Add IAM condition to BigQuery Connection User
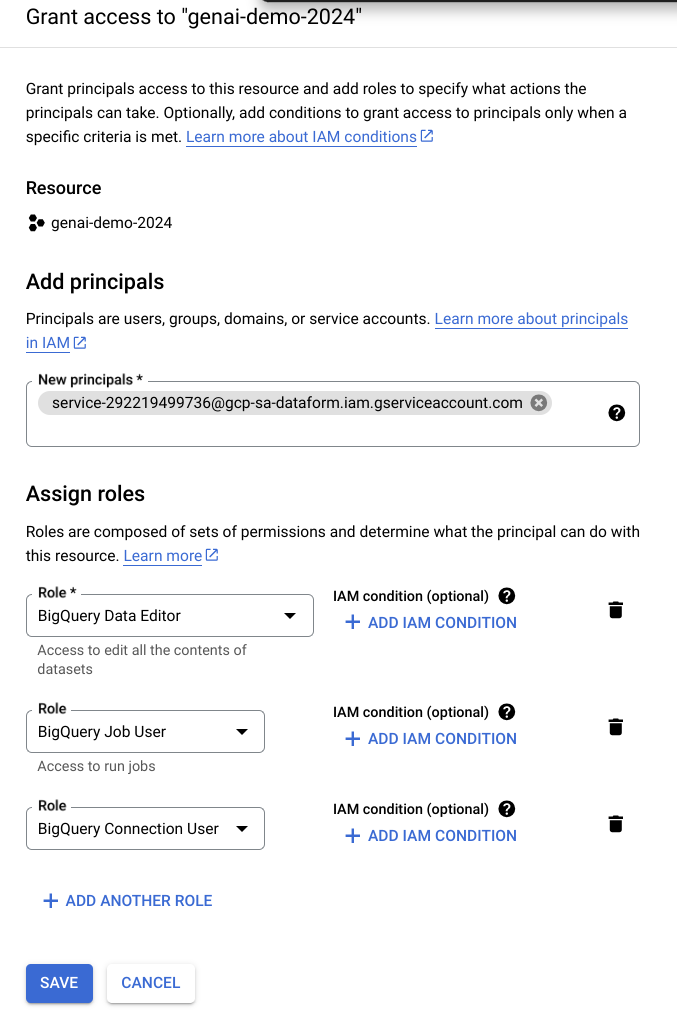The width and height of the screenshot is (677, 1015). pos(431,836)
